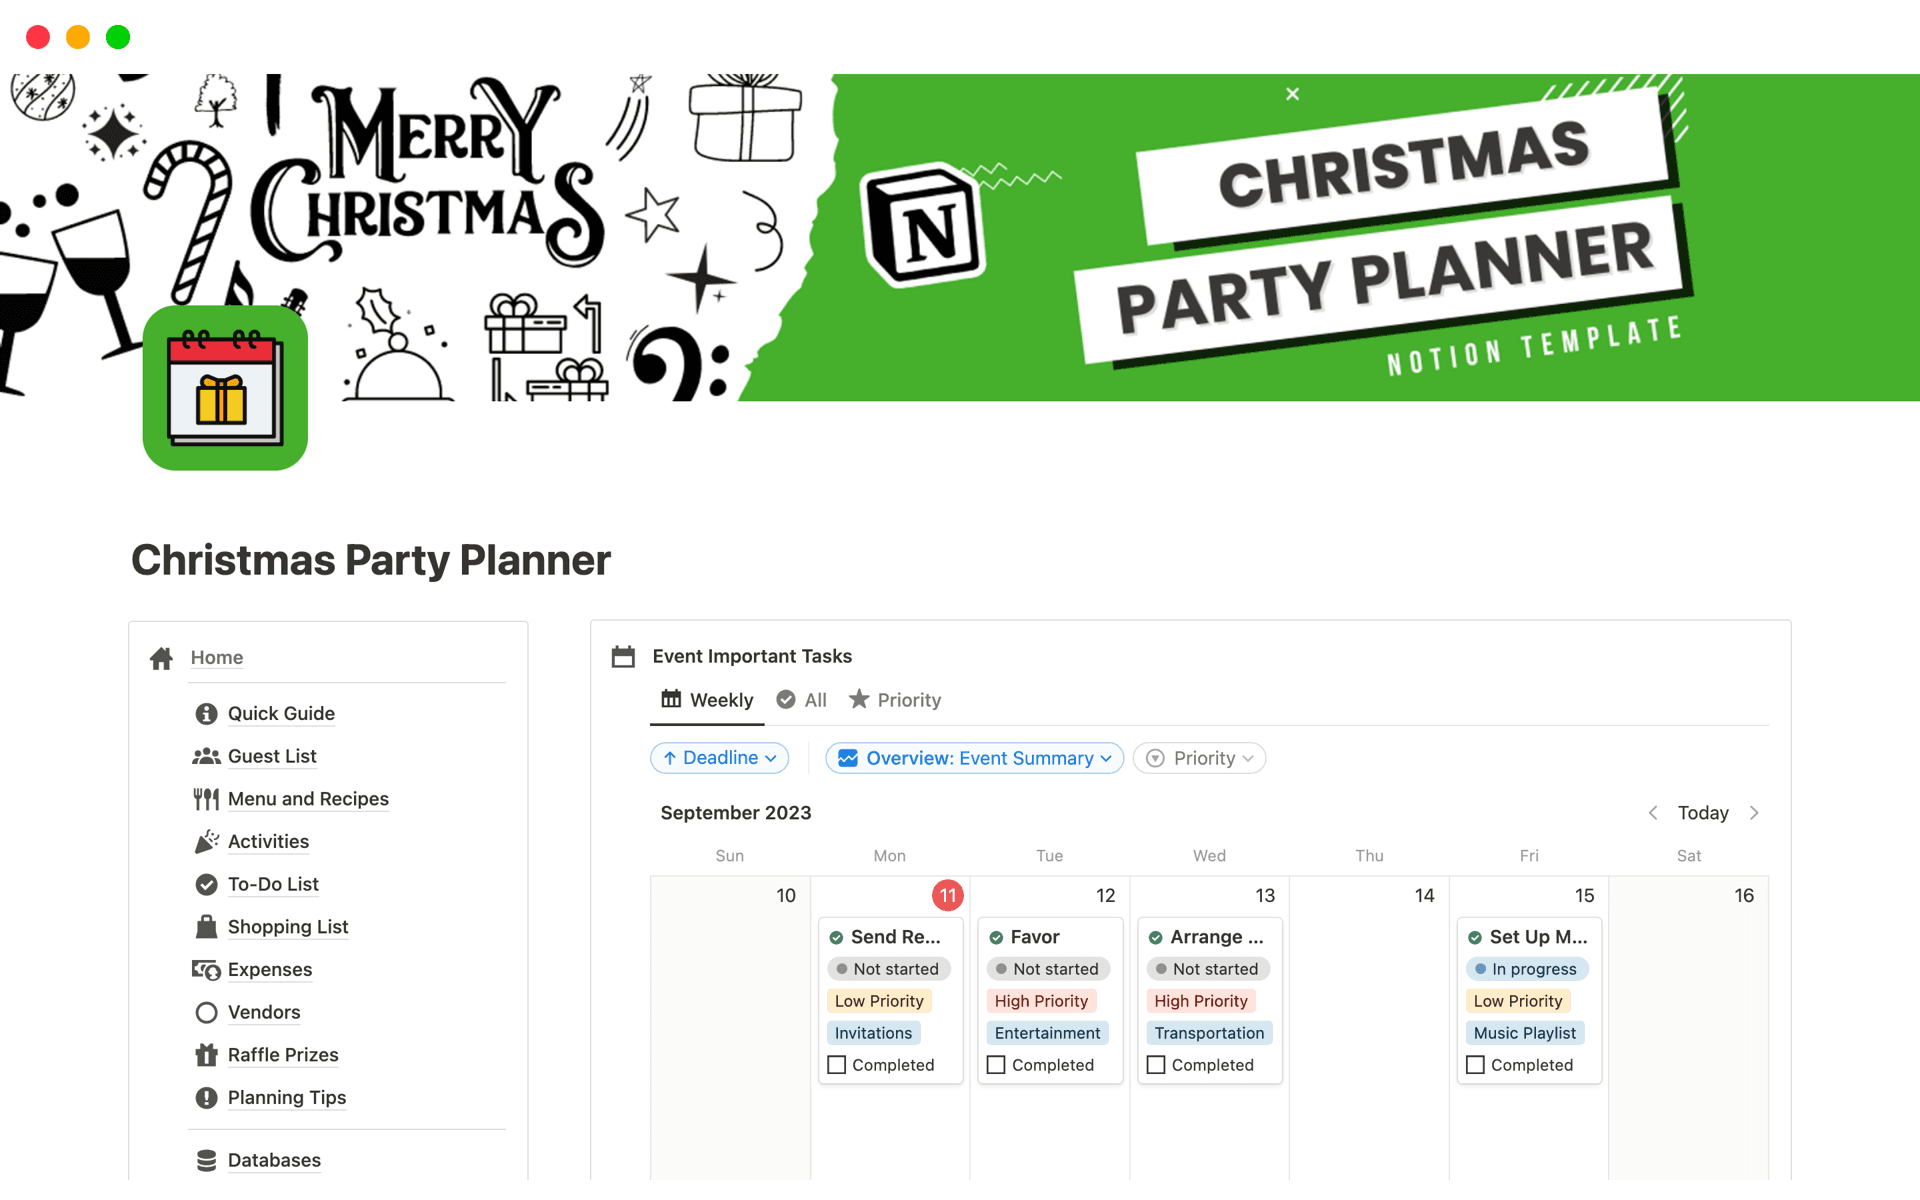Open Guest List via its people icon
Screen dimensions: 1920x1200
206,756
